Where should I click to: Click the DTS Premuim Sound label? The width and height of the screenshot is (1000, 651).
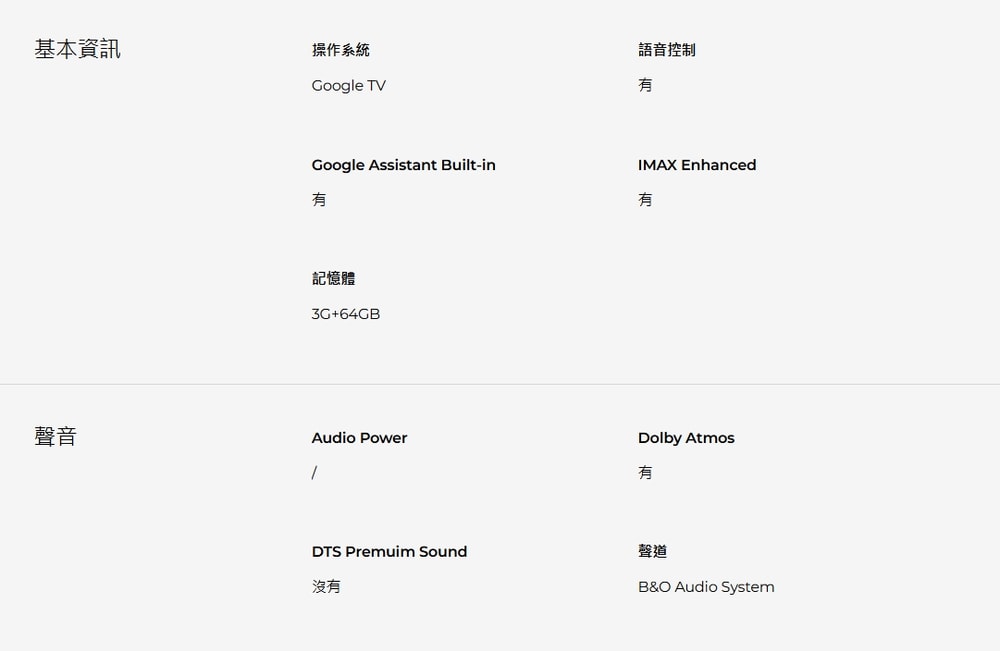(x=389, y=552)
